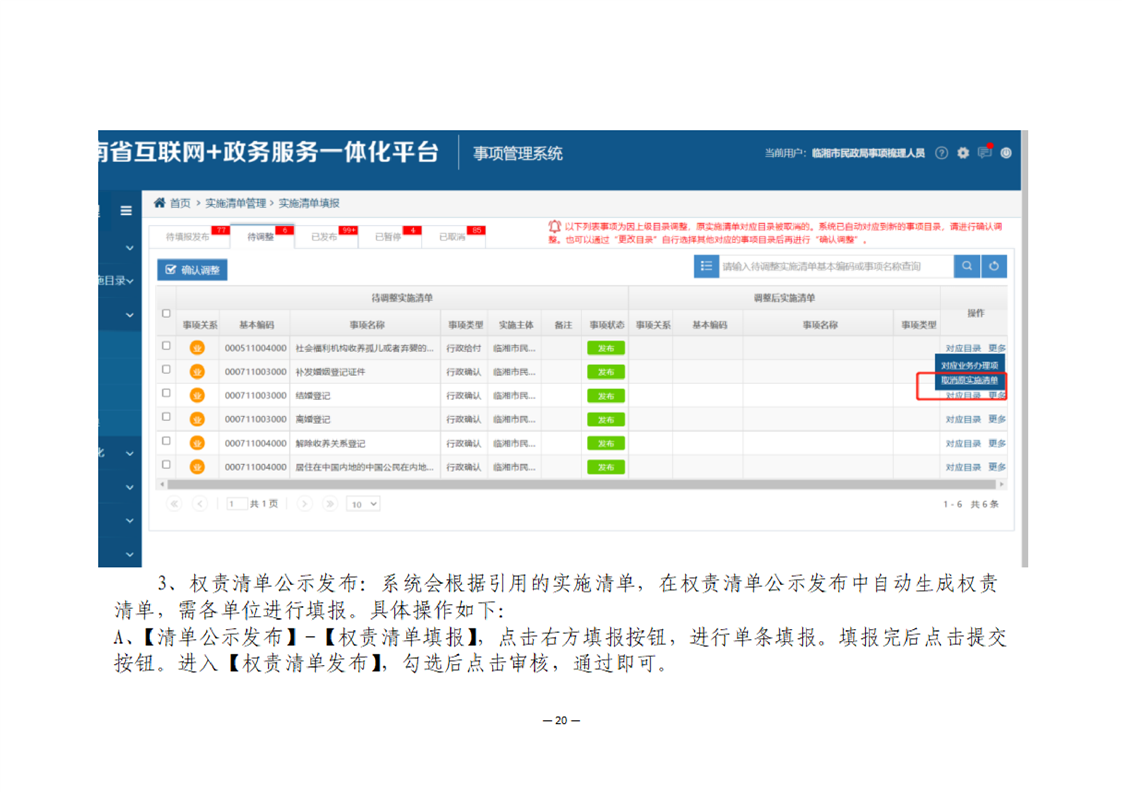Screen dimensions: 1122x792
Task: Click the help question mark icon
Action: click(941, 153)
